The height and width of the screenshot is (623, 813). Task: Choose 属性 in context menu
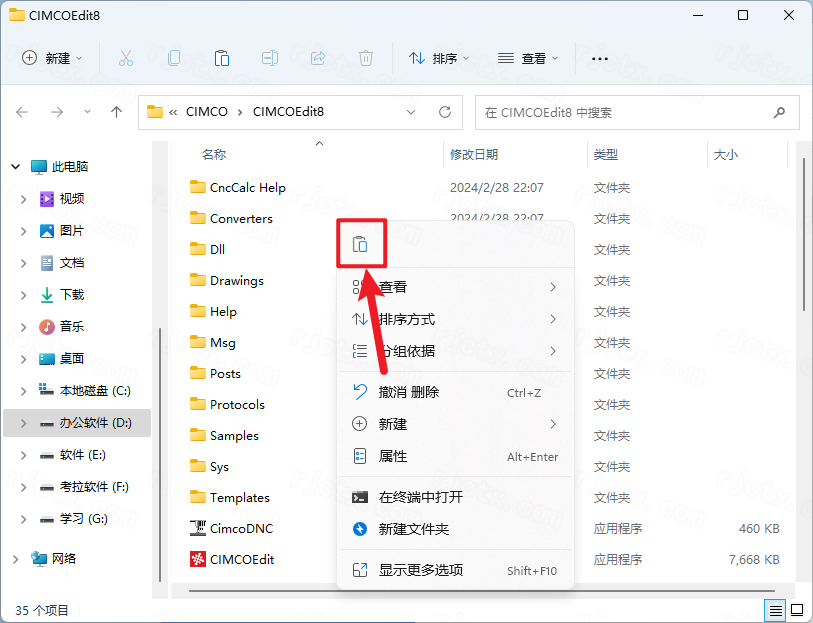point(456,456)
